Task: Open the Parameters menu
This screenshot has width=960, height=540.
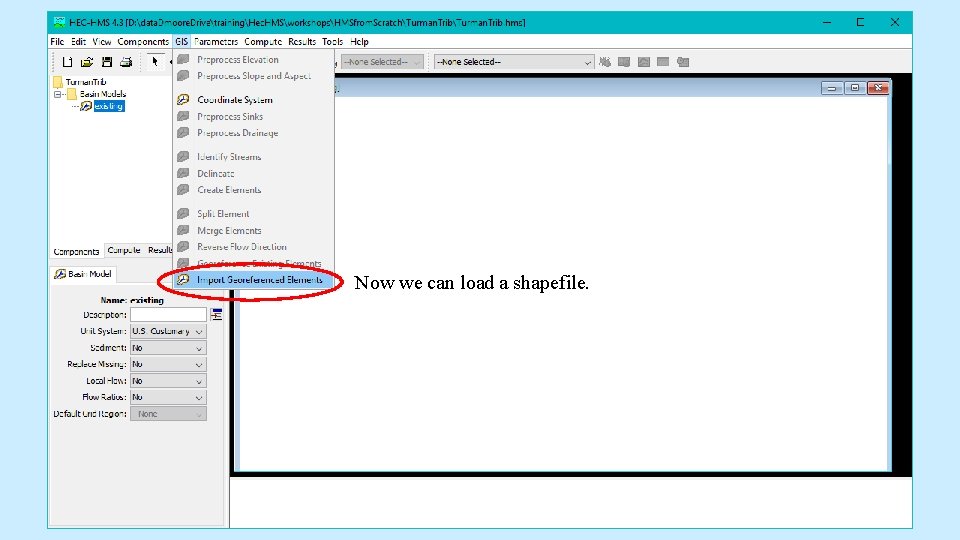Action: 216,42
